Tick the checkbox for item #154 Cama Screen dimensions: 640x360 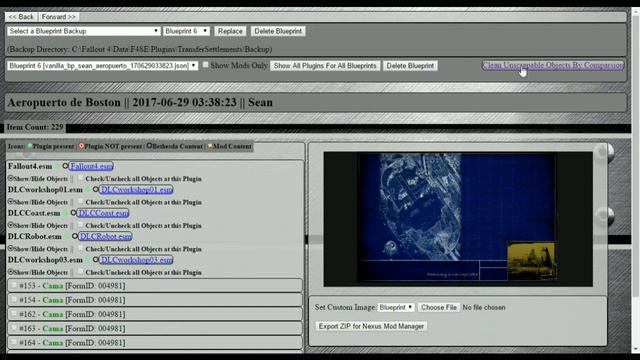pyautogui.click(x=14, y=300)
